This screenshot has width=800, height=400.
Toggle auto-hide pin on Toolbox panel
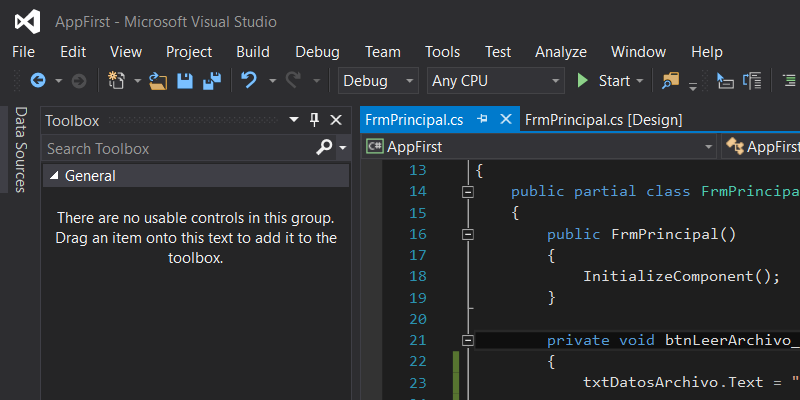pos(314,120)
